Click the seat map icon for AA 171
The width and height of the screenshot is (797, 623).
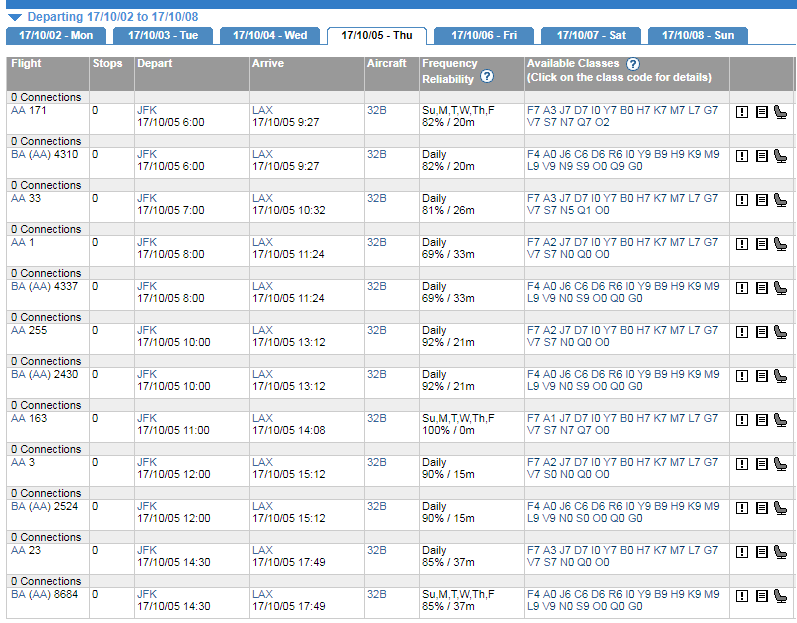781,112
